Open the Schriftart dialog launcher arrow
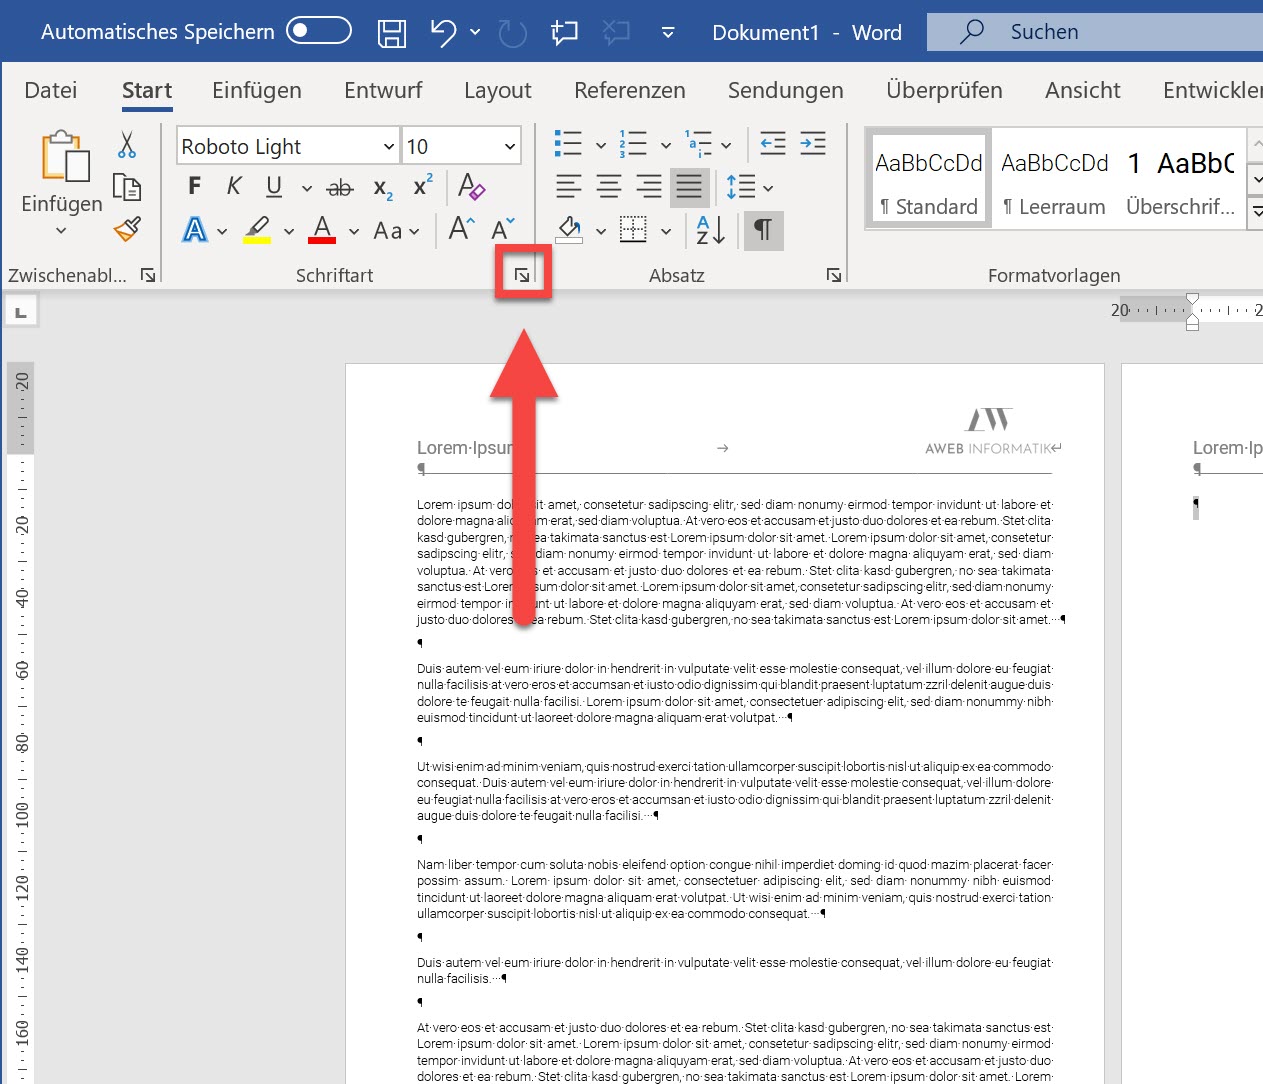 click(x=522, y=275)
